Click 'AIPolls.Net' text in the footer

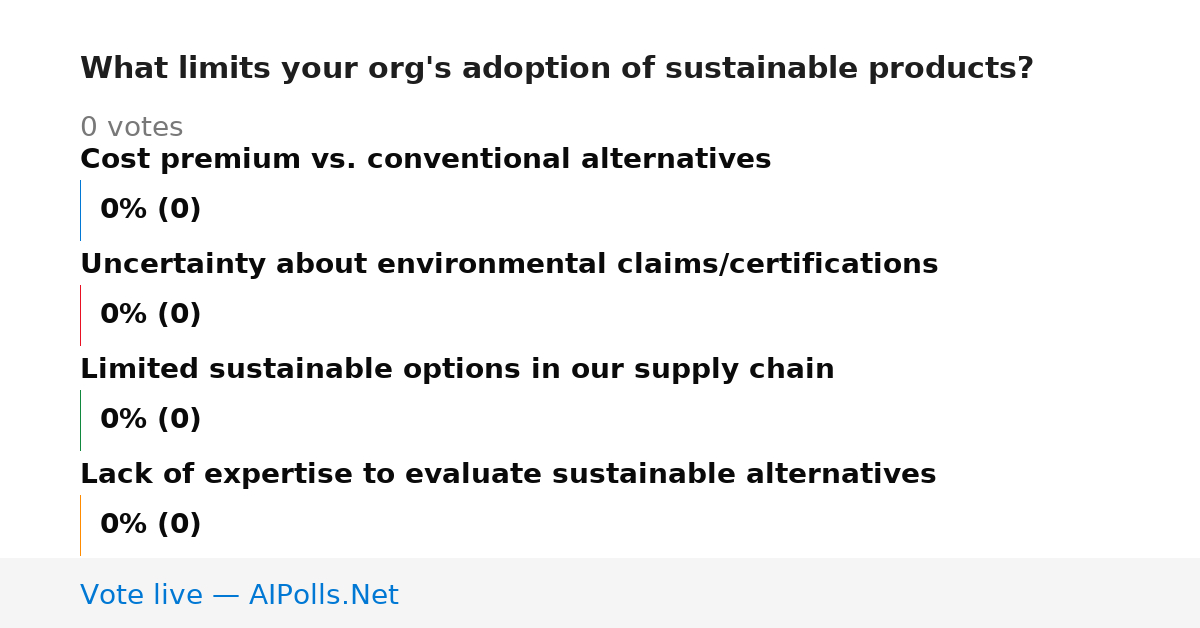click(323, 595)
